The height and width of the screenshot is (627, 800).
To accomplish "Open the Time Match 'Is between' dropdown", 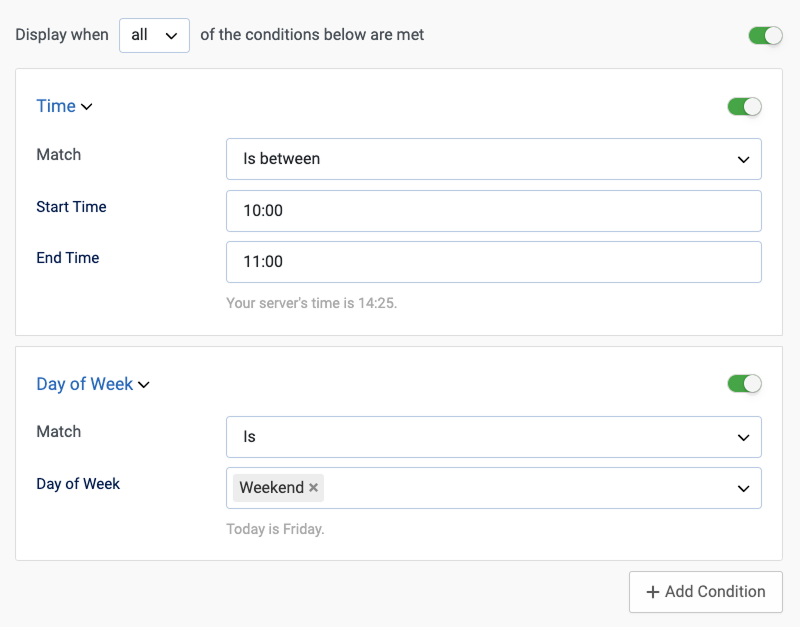I will tap(493, 159).
